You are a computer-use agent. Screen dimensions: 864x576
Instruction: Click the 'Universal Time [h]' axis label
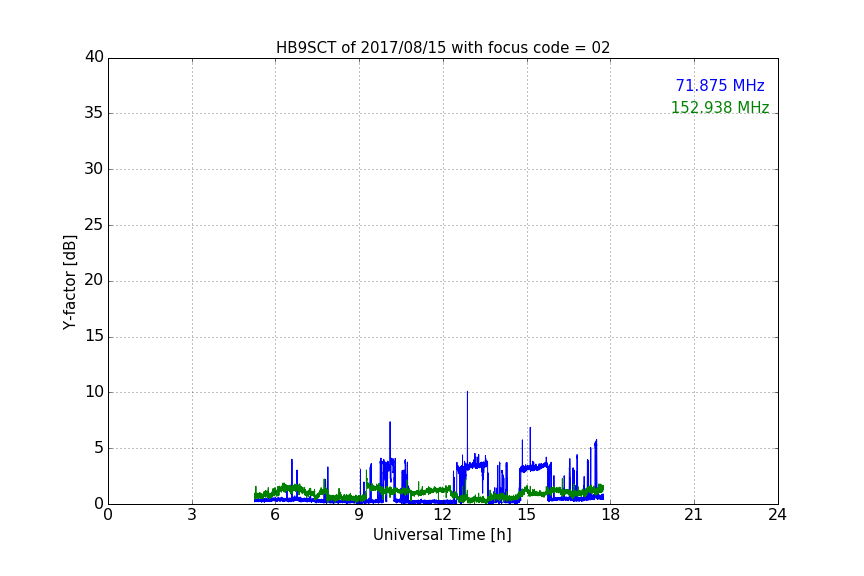coord(442,535)
